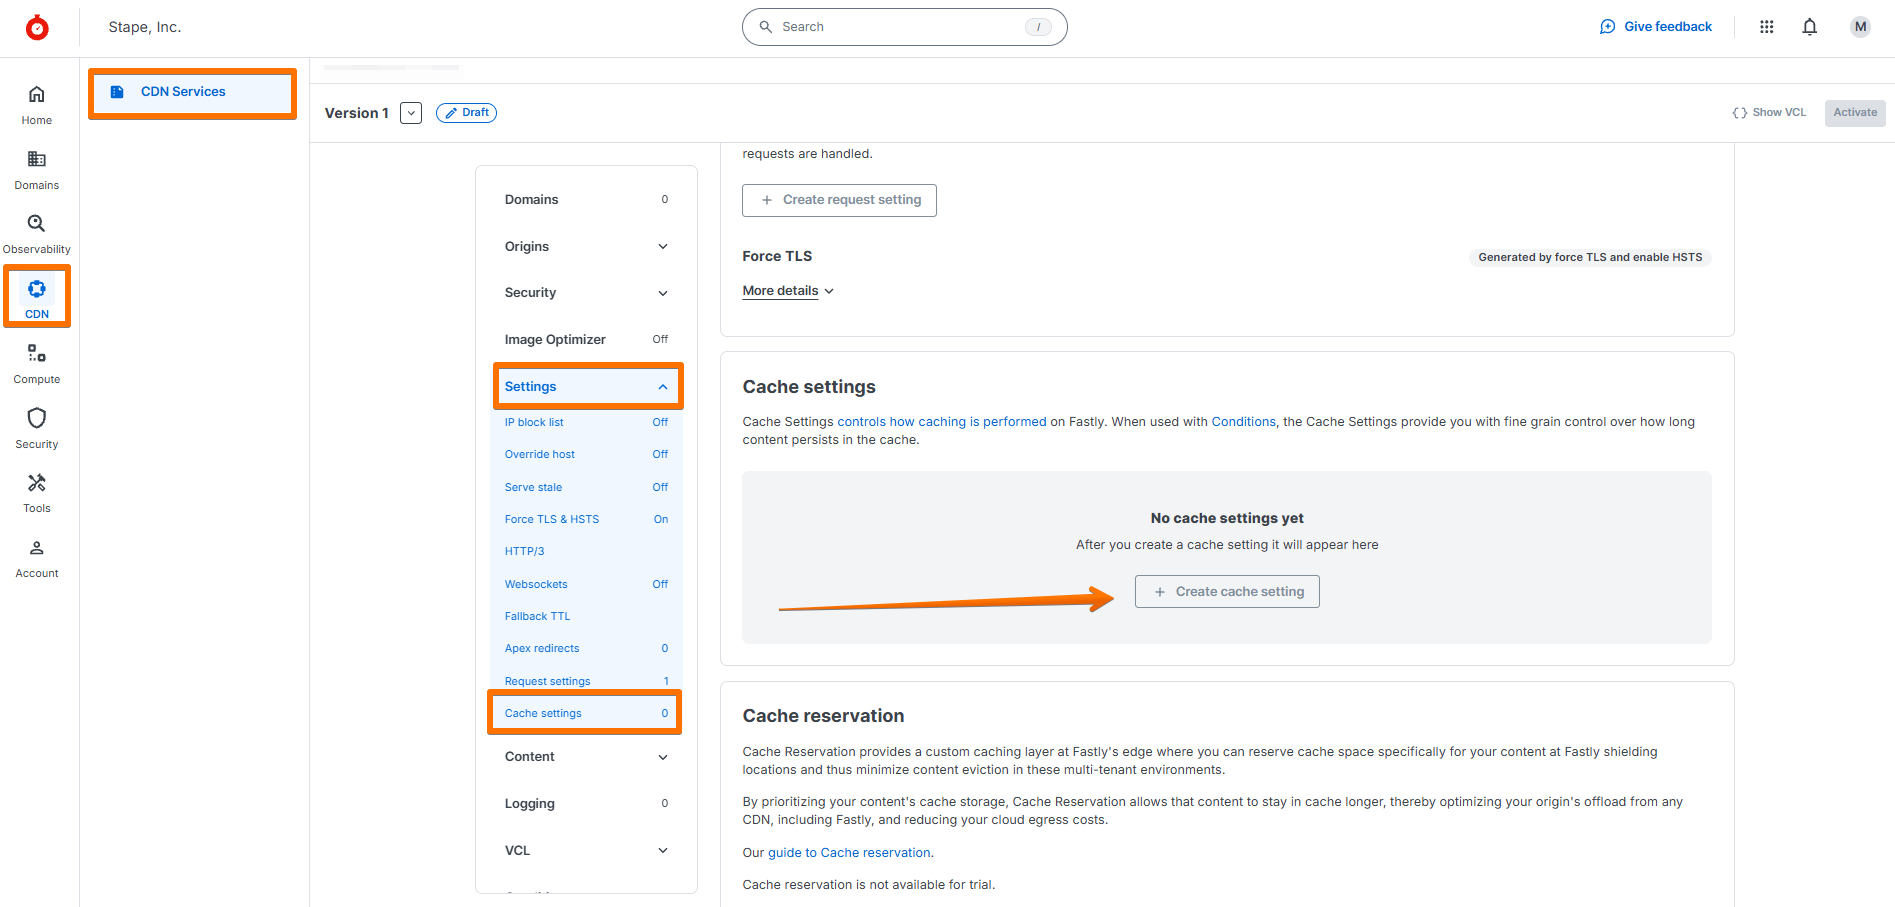1895x907 pixels.
Task: Focus the Search field
Action: [x=904, y=27]
